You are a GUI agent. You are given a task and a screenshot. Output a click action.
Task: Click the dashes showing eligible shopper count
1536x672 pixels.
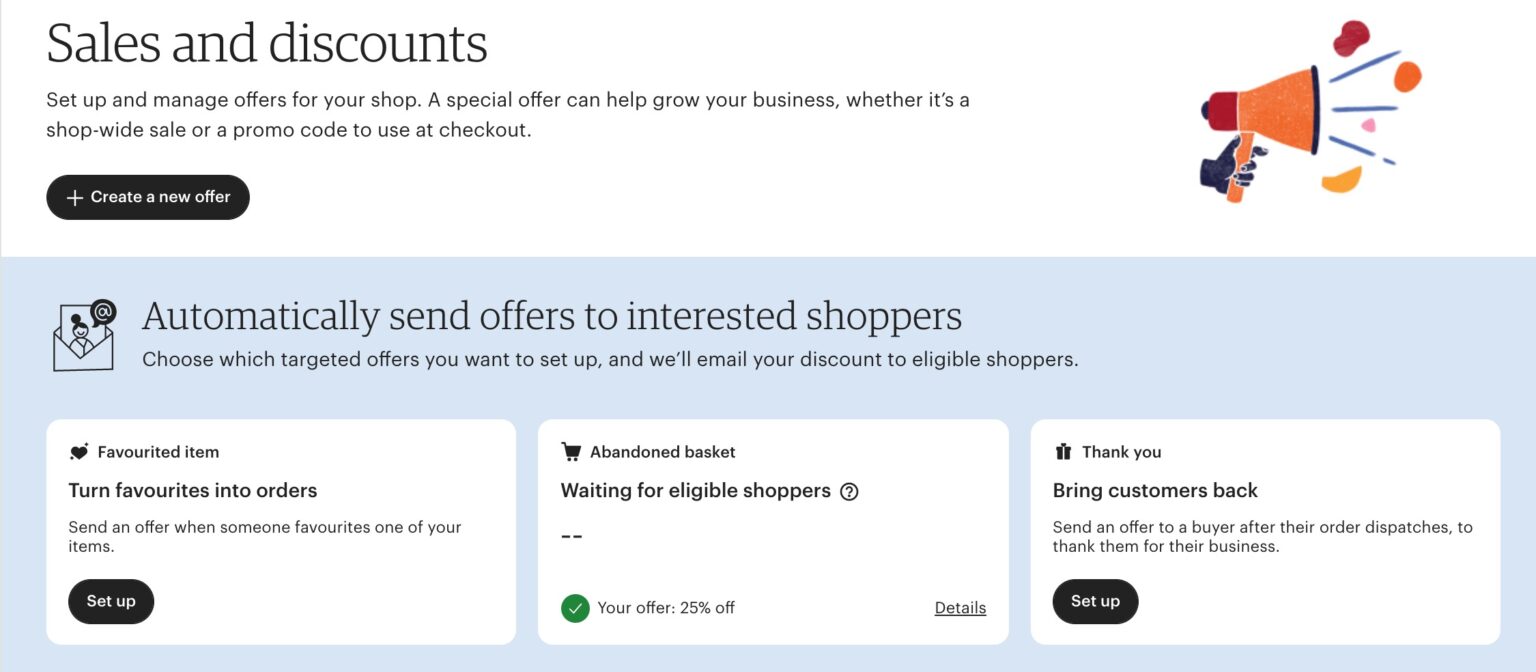click(572, 536)
